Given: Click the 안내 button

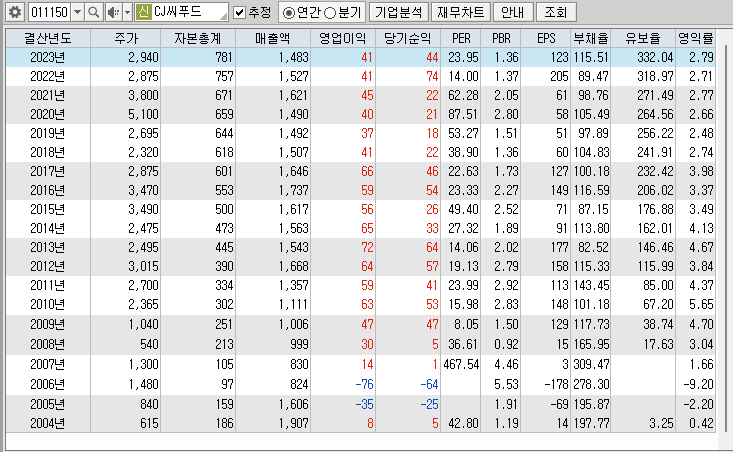Looking at the screenshot, I should tap(513, 12).
